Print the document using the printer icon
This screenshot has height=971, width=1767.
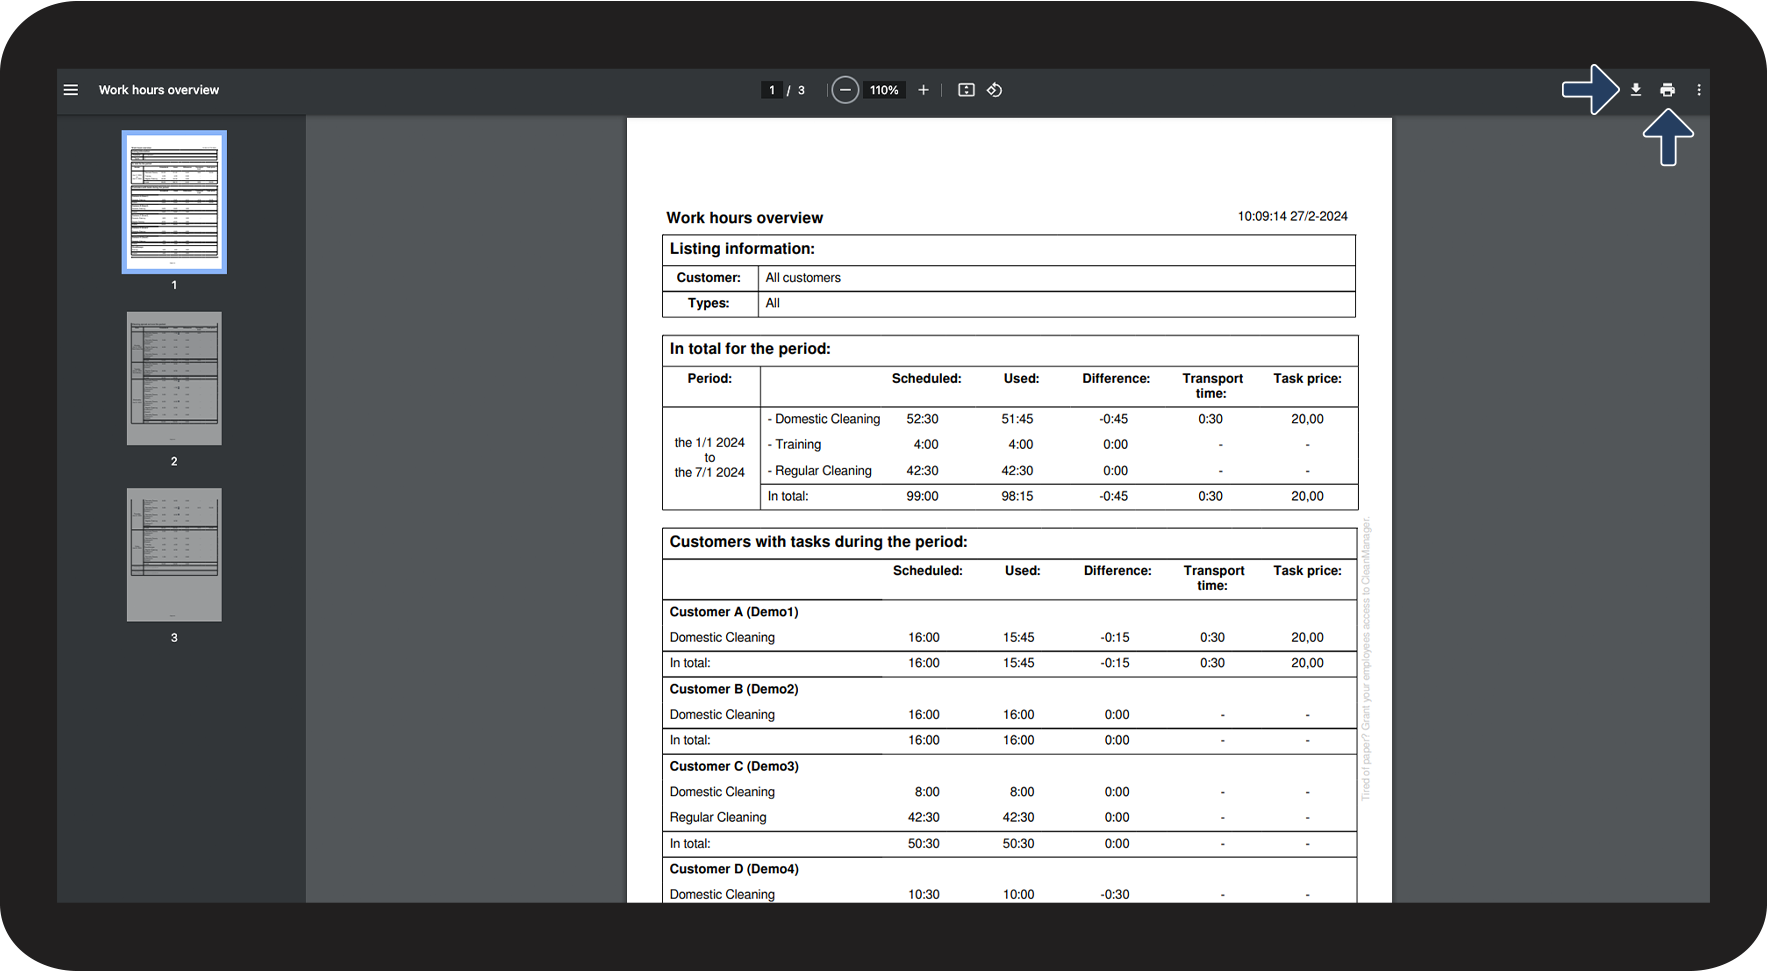pos(1667,90)
